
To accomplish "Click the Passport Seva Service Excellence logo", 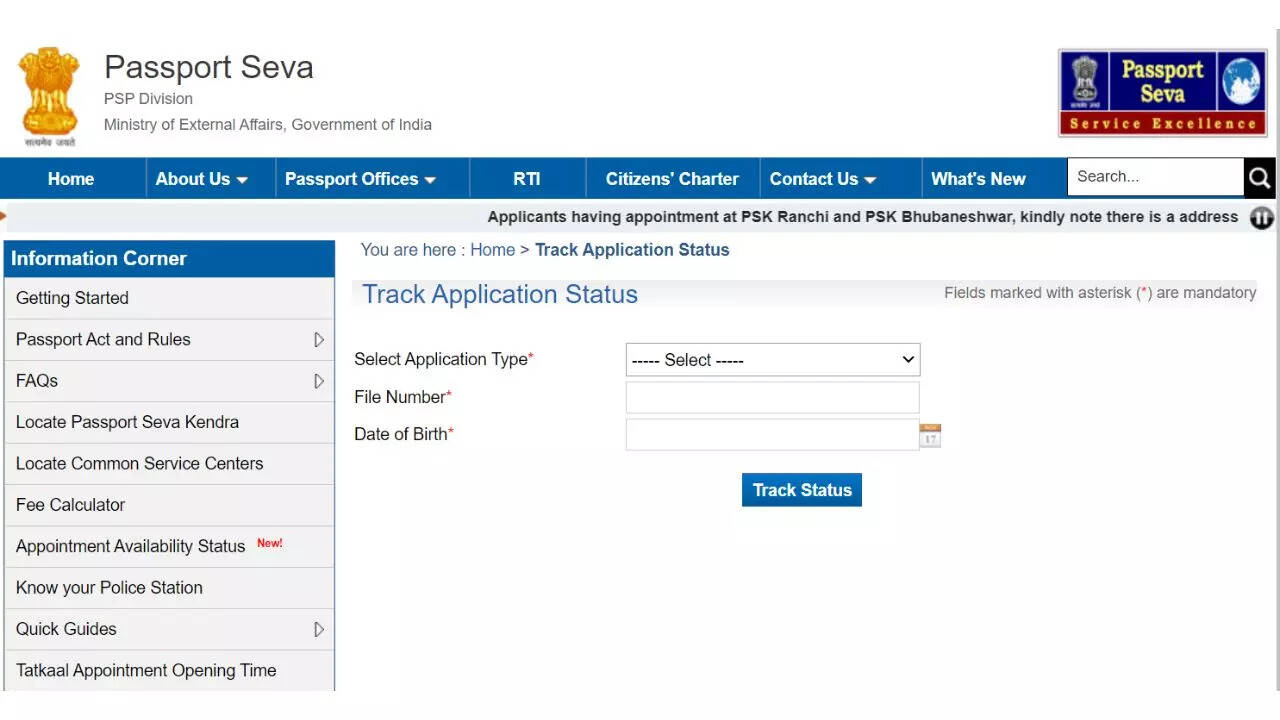I will click(x=1162, y=93).
